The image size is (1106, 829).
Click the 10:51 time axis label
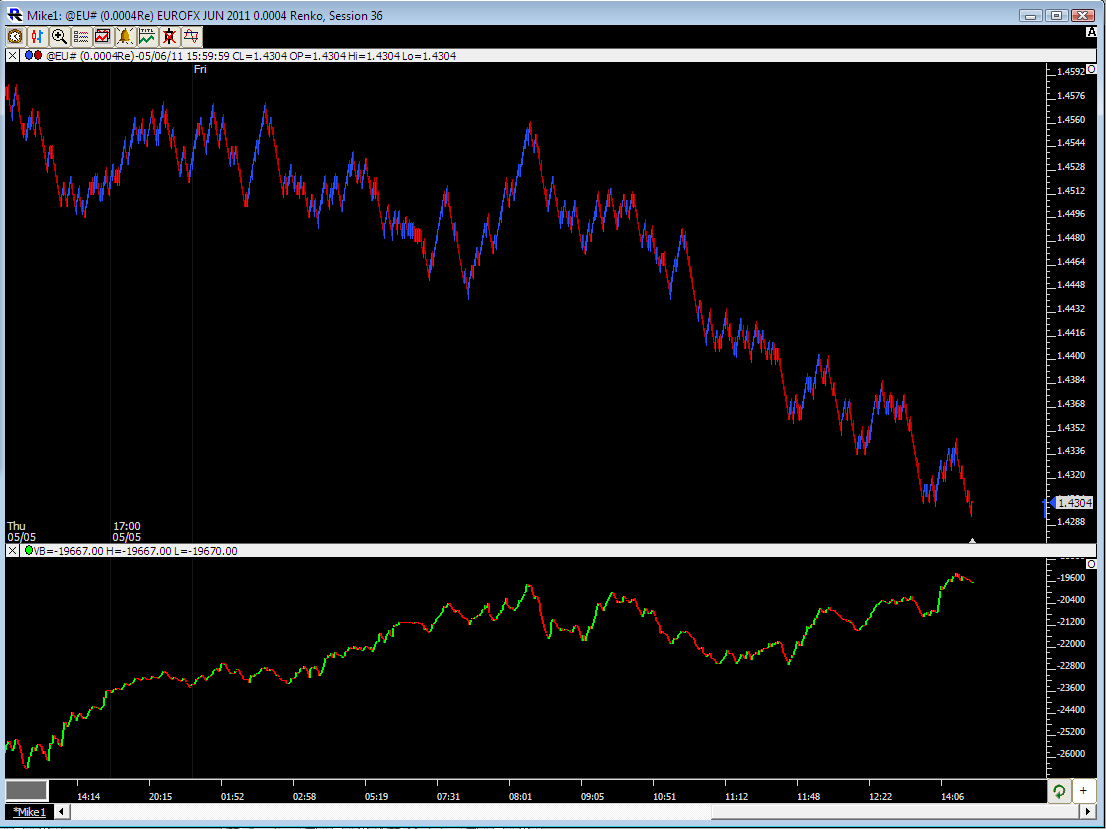(x=664, y=797)
